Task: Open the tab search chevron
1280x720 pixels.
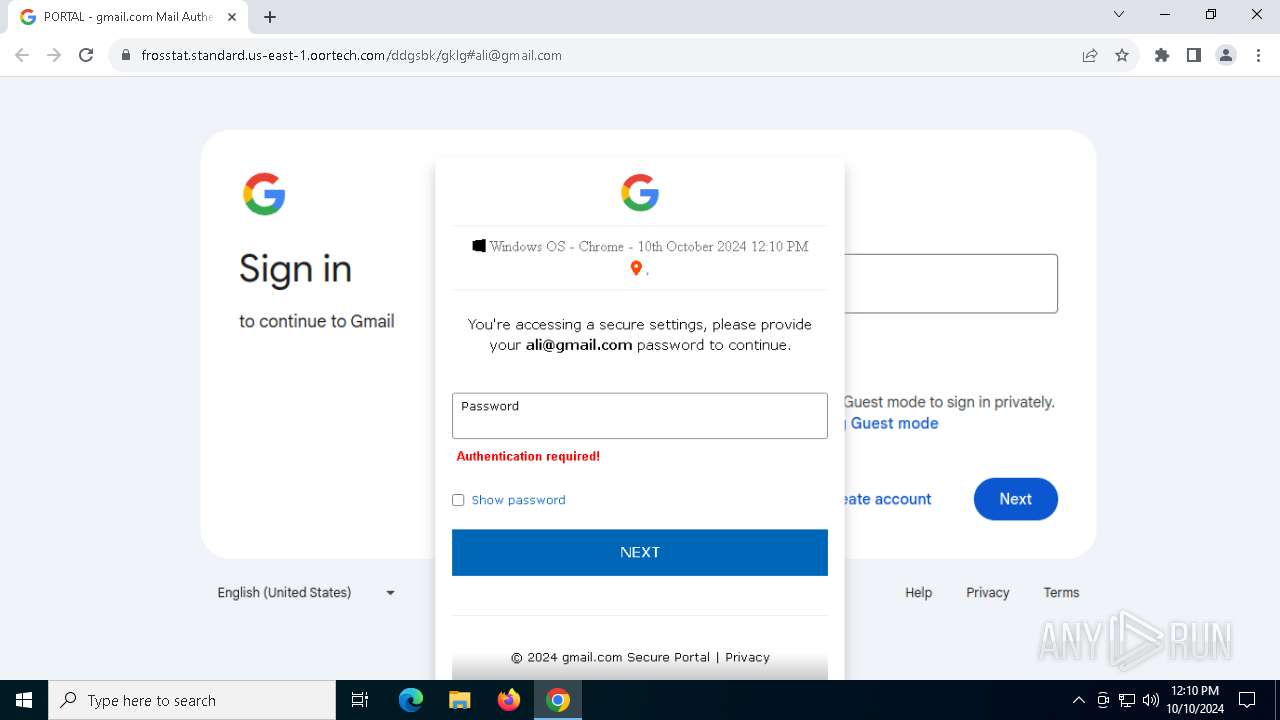Action: coord(1119,14)
